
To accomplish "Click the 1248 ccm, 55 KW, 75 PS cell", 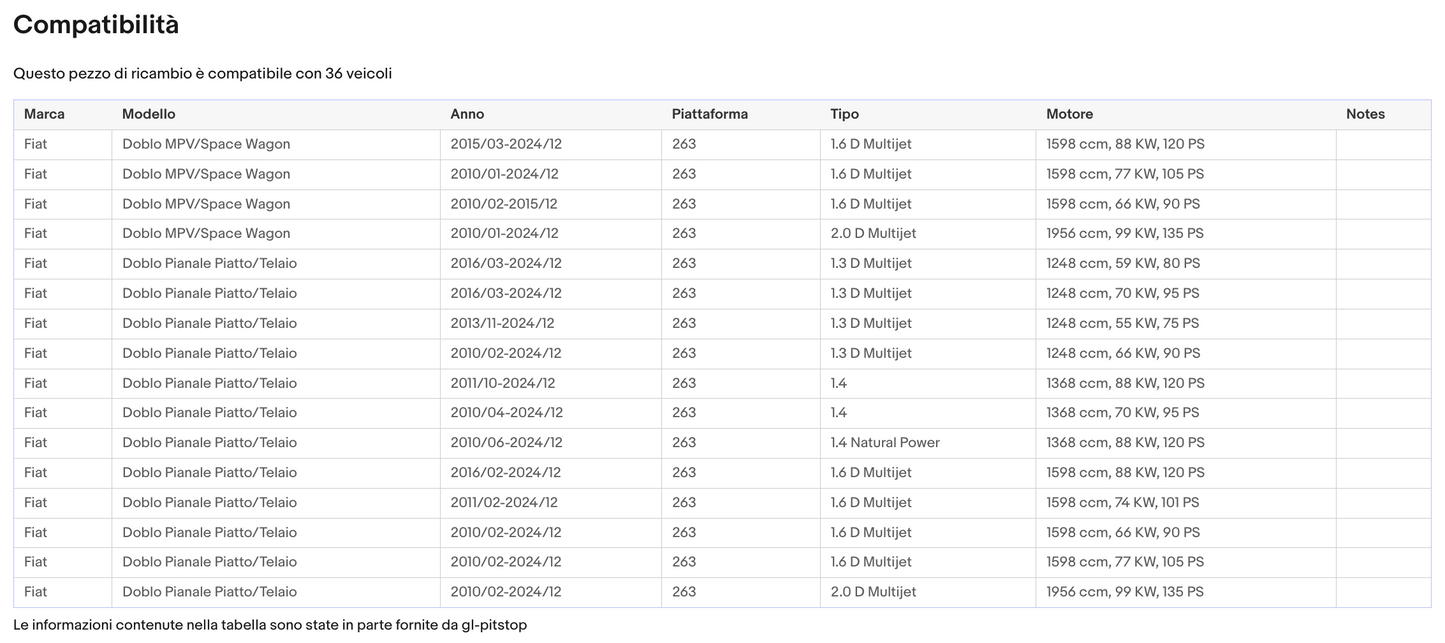I will (x=1122, y=323).
